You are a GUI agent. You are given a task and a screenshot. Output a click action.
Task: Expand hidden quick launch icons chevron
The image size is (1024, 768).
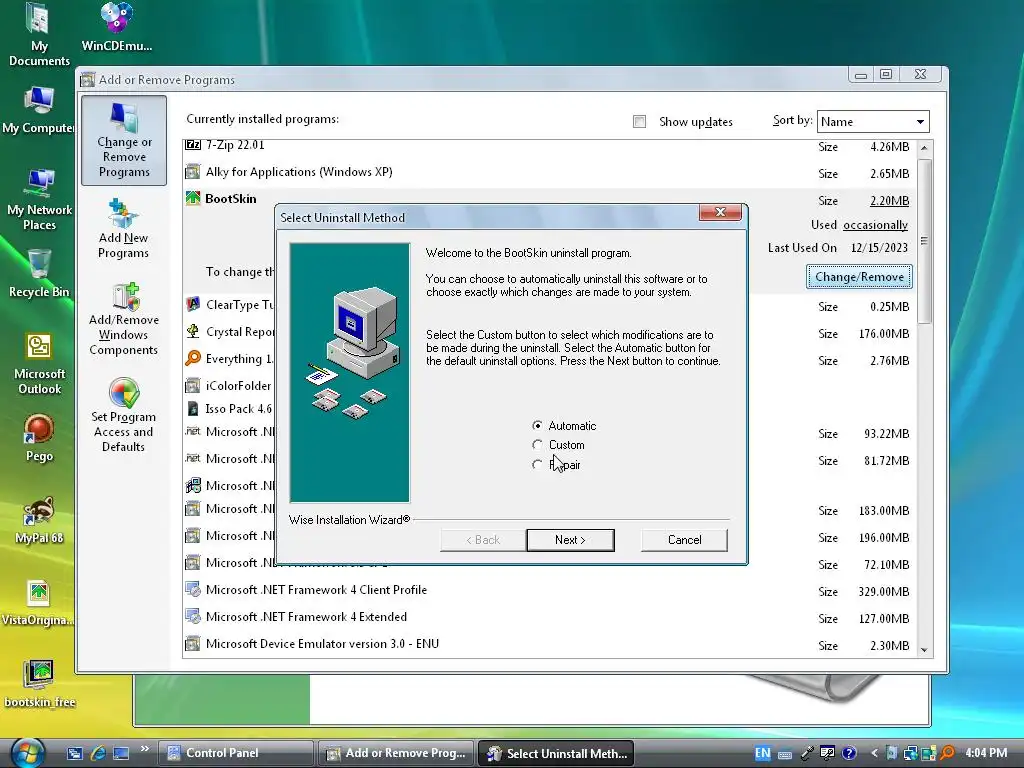[144, 748]
